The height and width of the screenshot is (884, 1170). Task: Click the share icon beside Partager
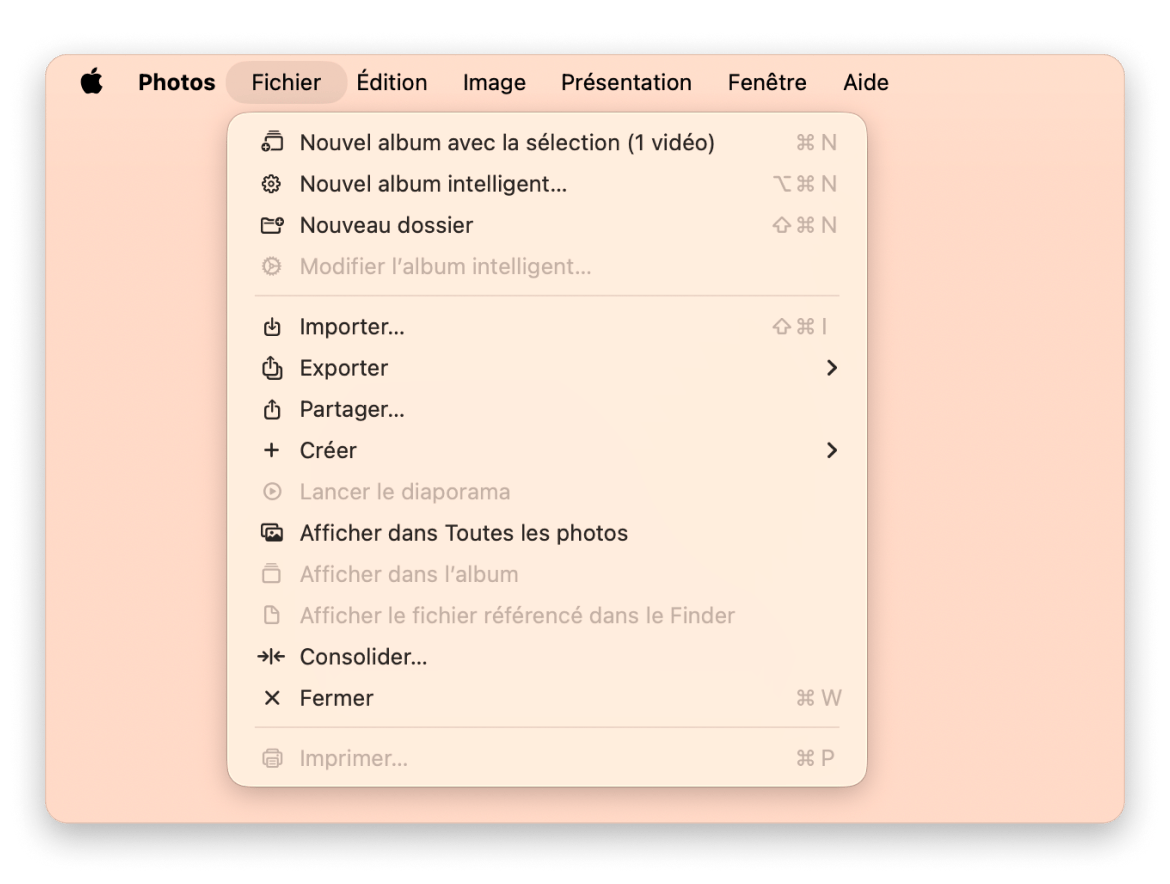pyautogui.click(x=272, y=409)
